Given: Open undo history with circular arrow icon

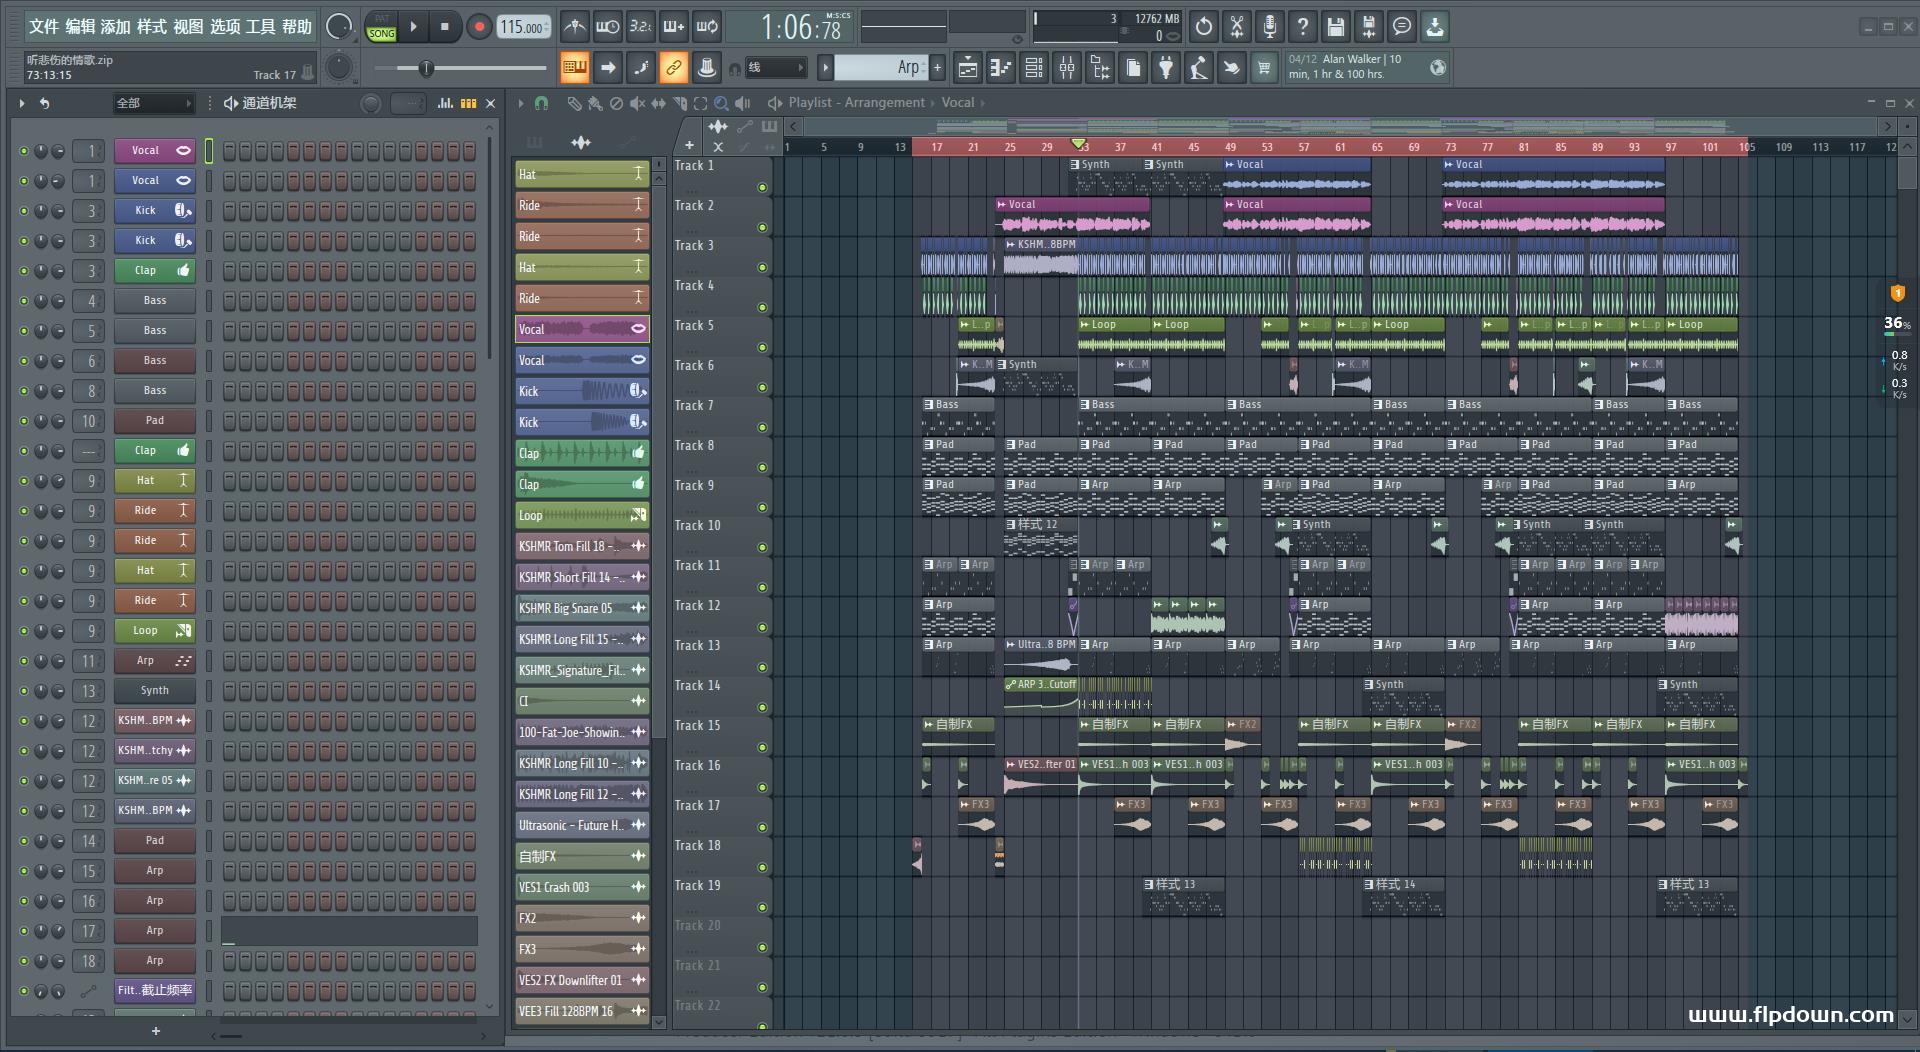Looking at the screenshot, I should tap(1204, 27).
